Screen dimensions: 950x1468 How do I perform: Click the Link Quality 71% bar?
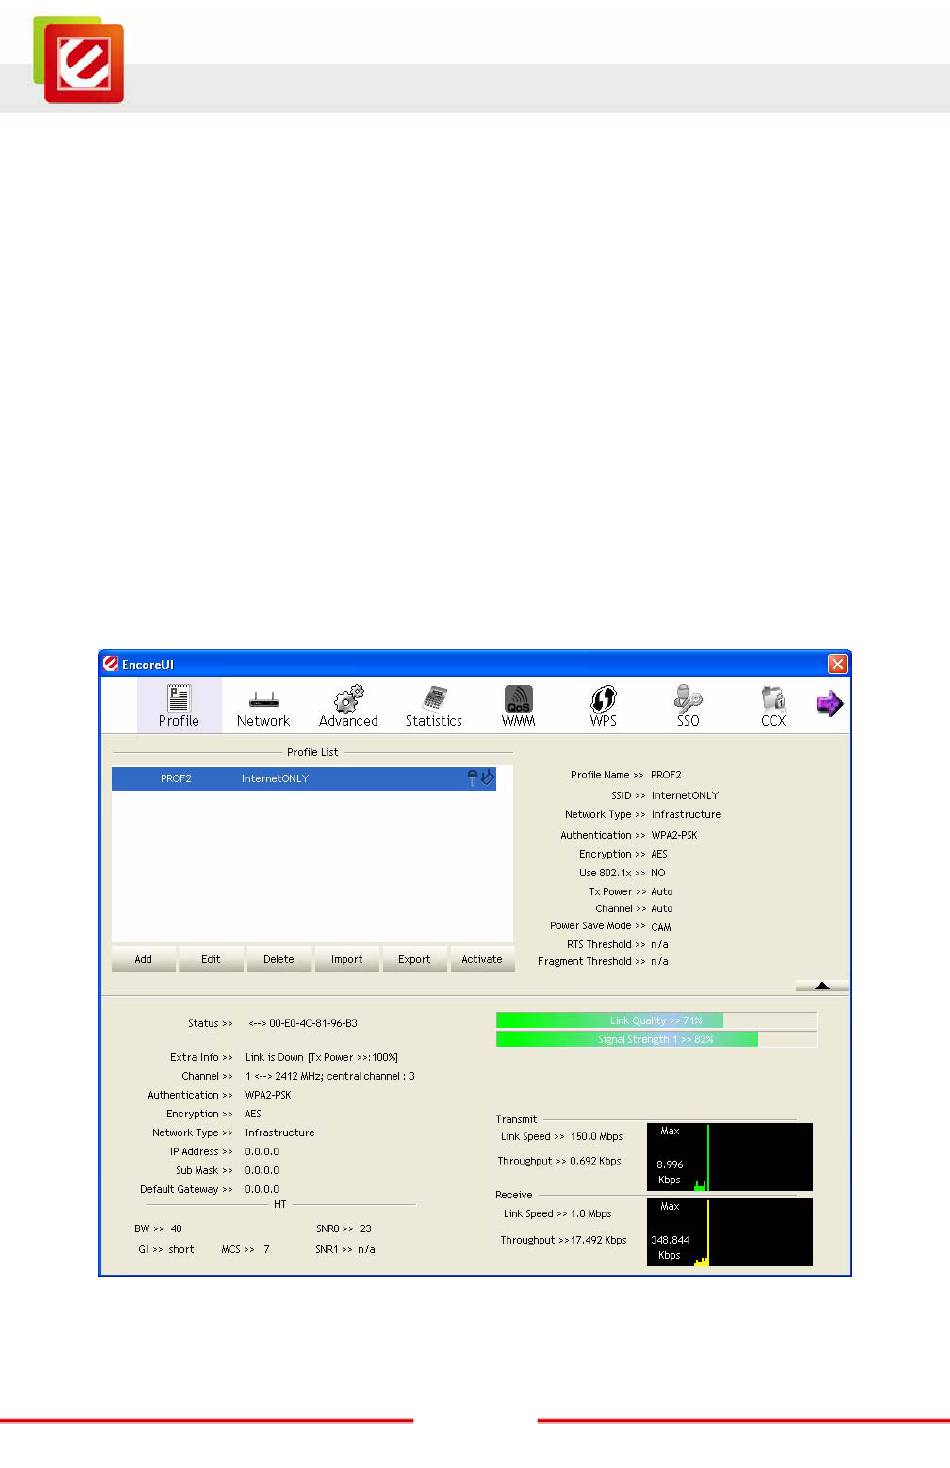click(x=656, y=1020)
